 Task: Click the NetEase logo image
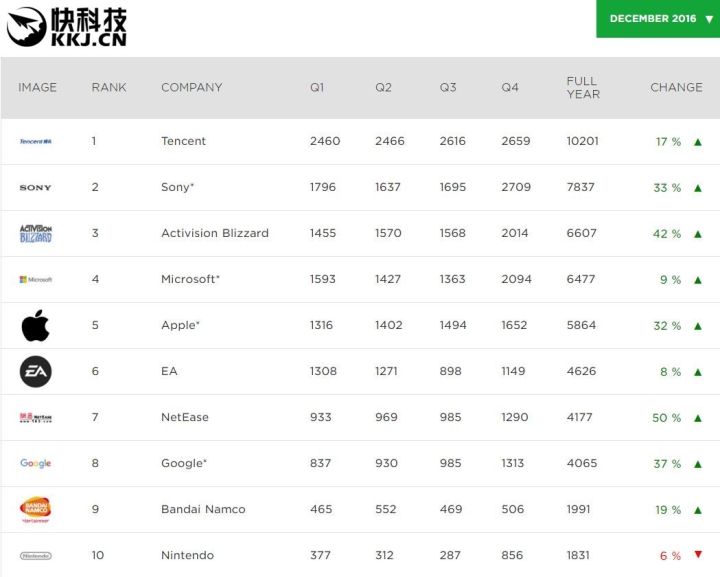[36, 417]
